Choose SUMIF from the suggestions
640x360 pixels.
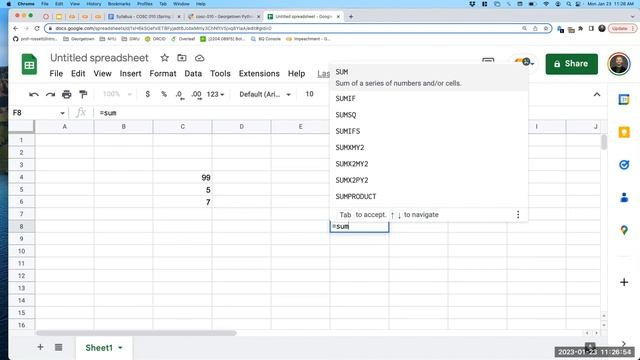tap(429, 99)
